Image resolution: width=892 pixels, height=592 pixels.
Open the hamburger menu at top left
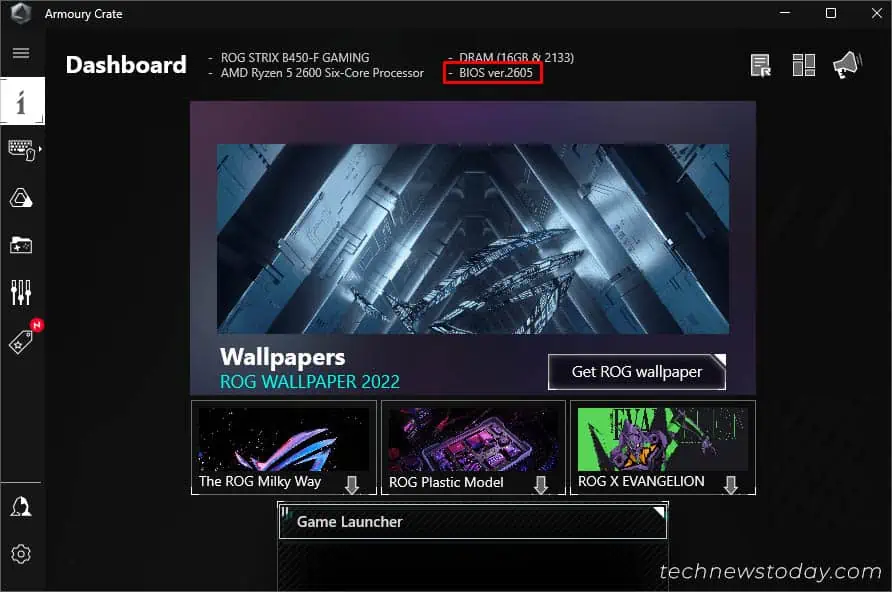click(21, 53)
